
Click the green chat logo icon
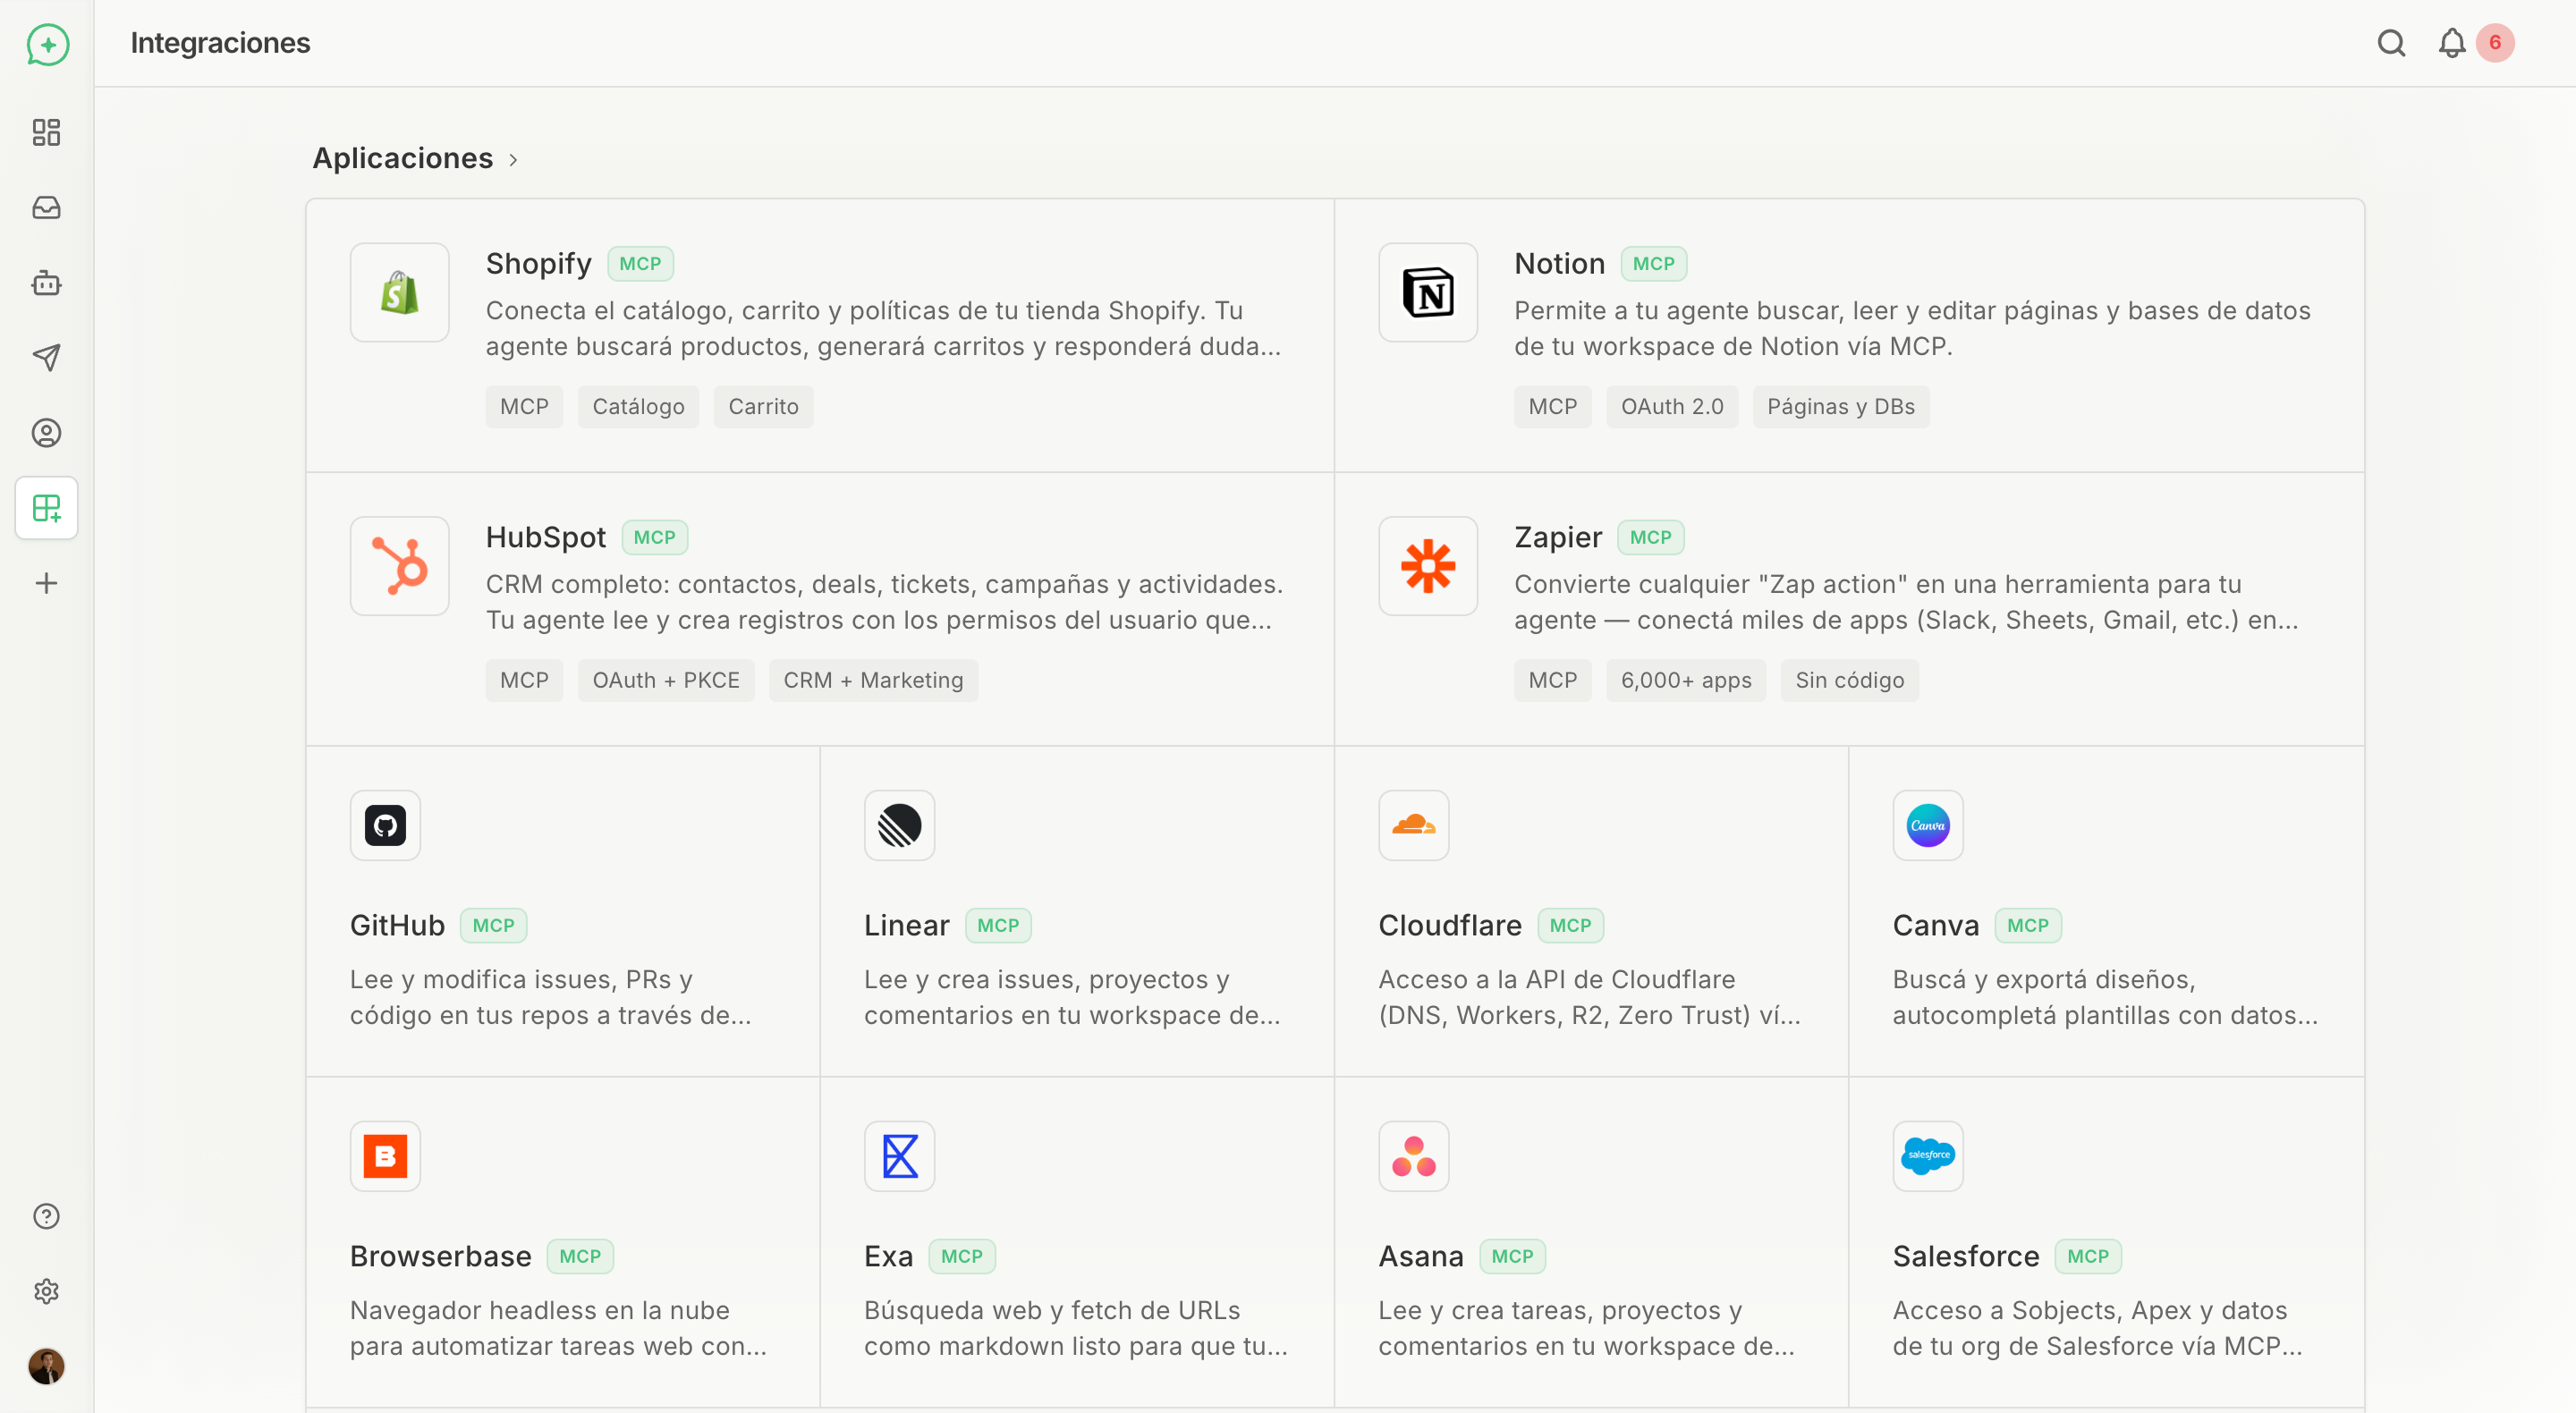click(47, 44)
